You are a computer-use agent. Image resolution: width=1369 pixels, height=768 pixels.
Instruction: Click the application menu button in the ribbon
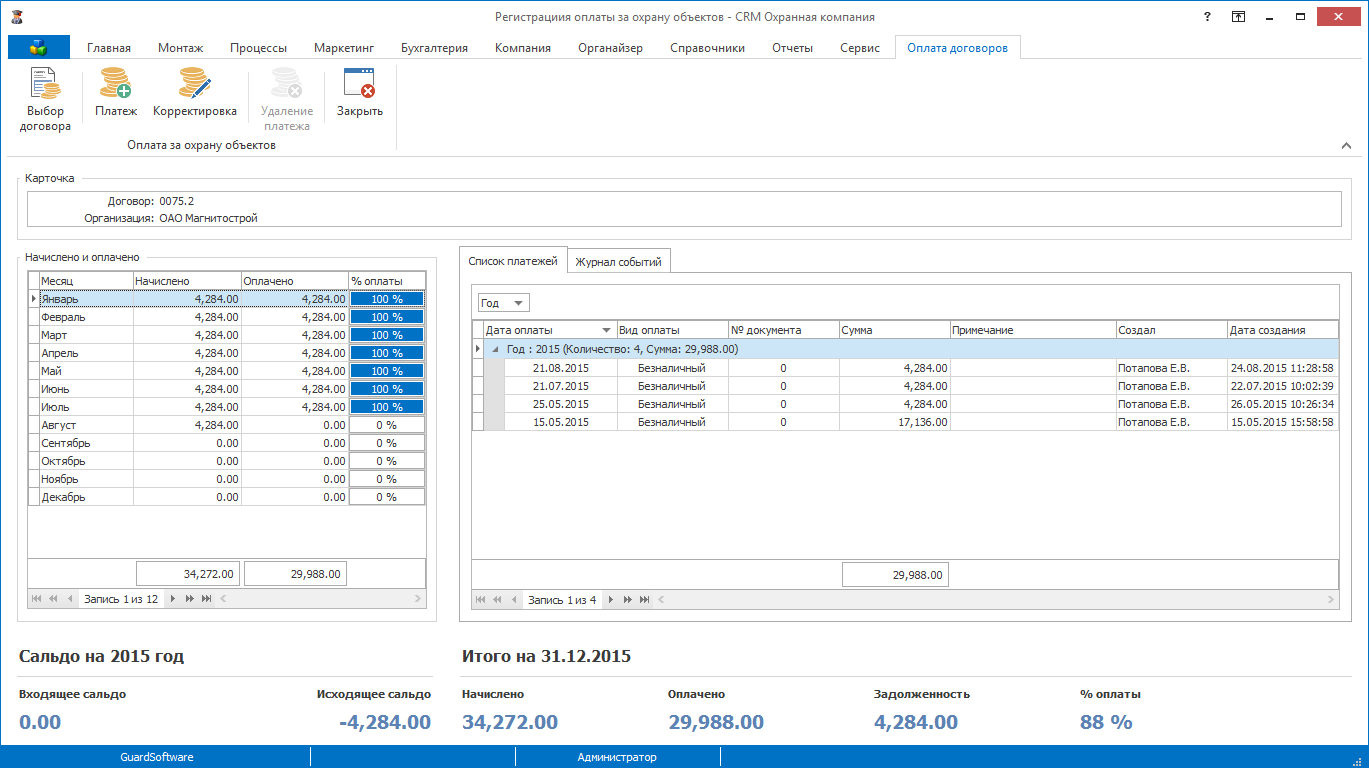tap(39, 47)
